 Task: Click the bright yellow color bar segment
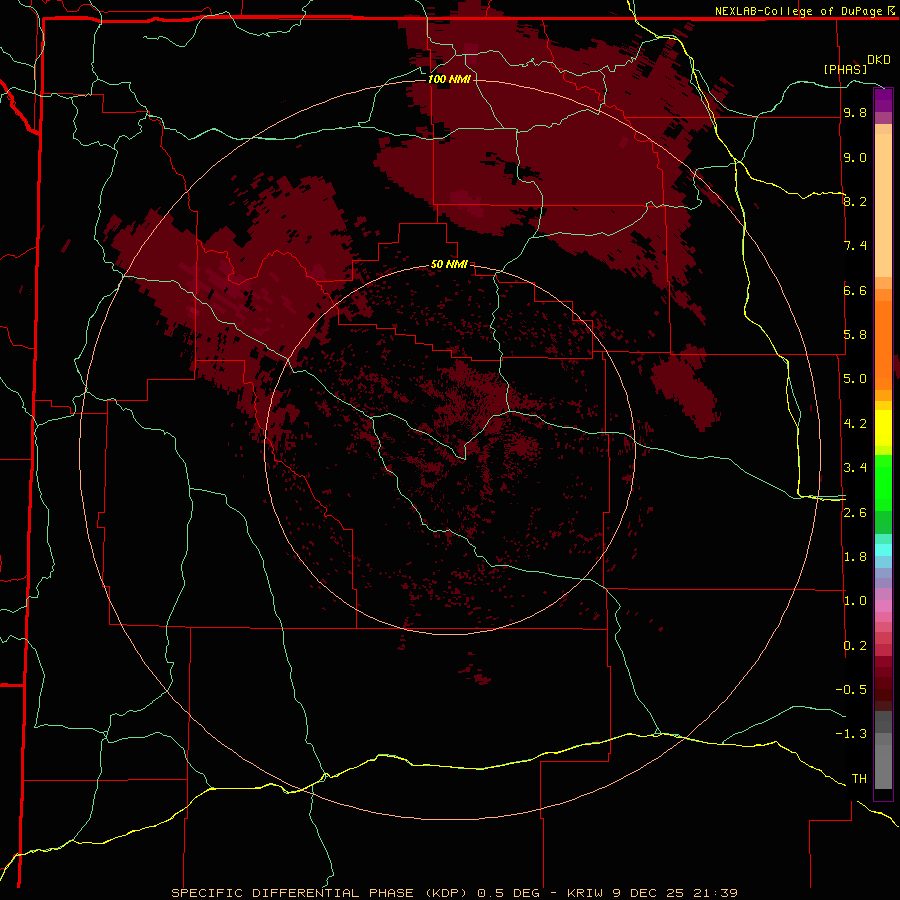tap(883, 428)
